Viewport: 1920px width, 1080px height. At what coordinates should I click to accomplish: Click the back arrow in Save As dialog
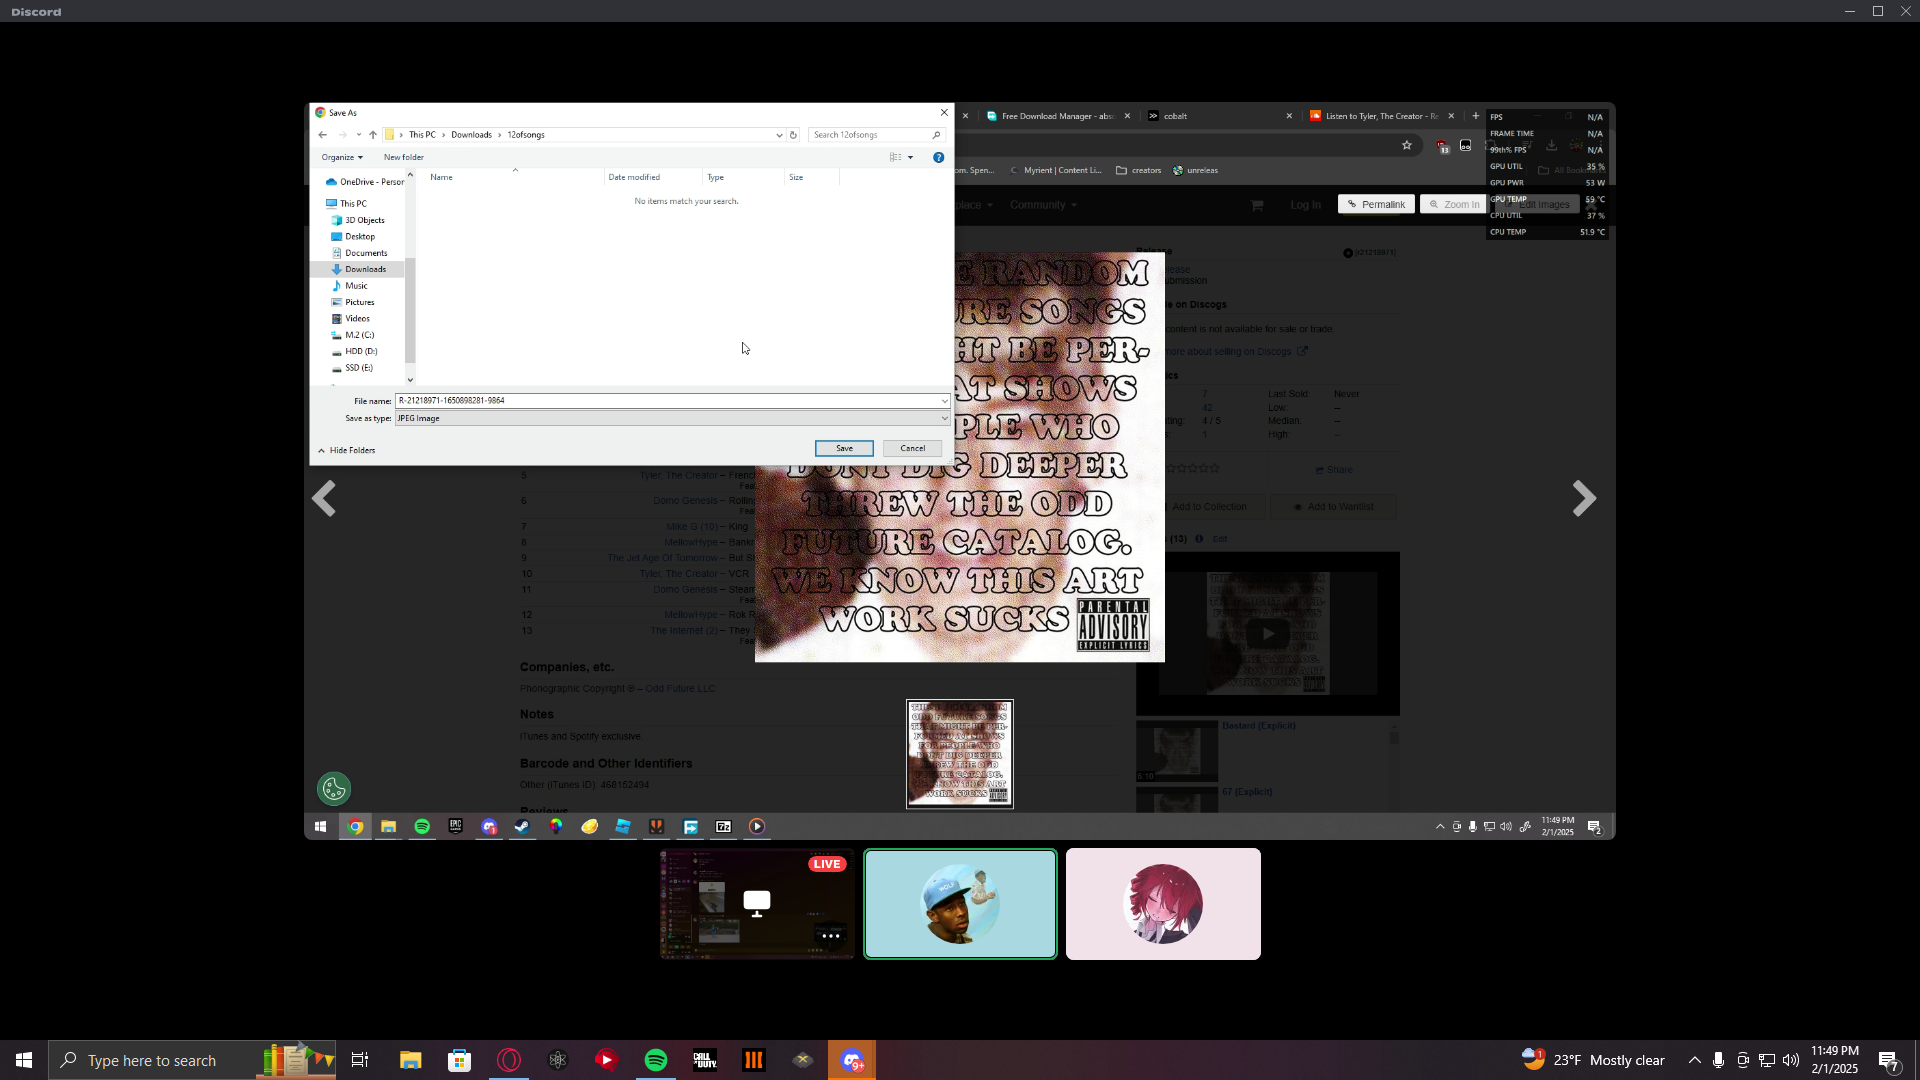point(322,135)
